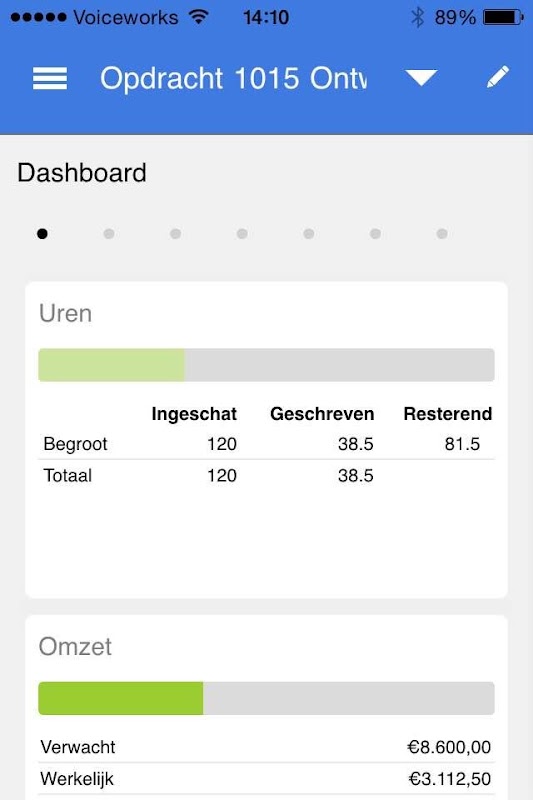Tap the Opdracht 1015 title
The width and height of the screenshot is (533, 800).
click(234, 79)
